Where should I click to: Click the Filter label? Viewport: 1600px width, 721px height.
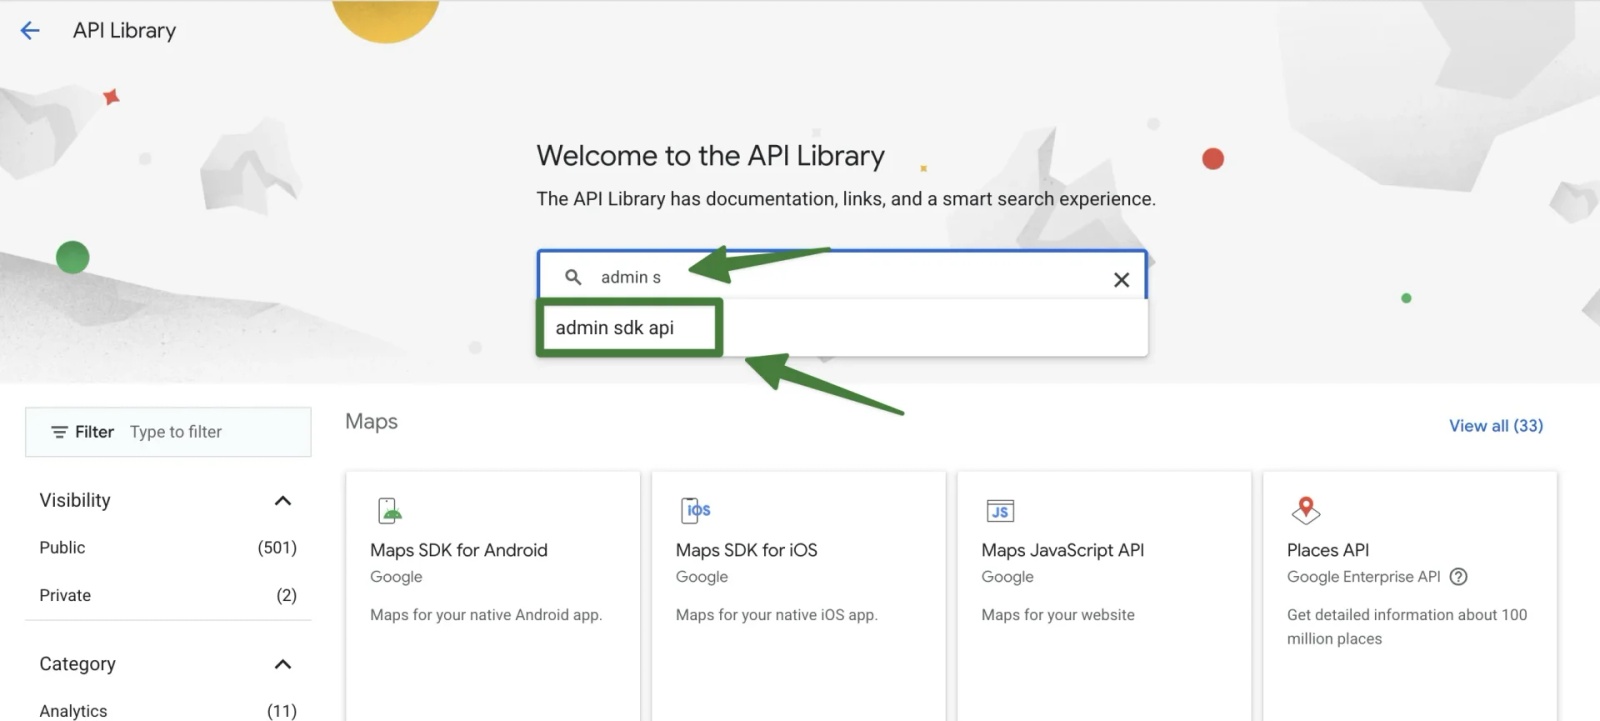(94, 432)
